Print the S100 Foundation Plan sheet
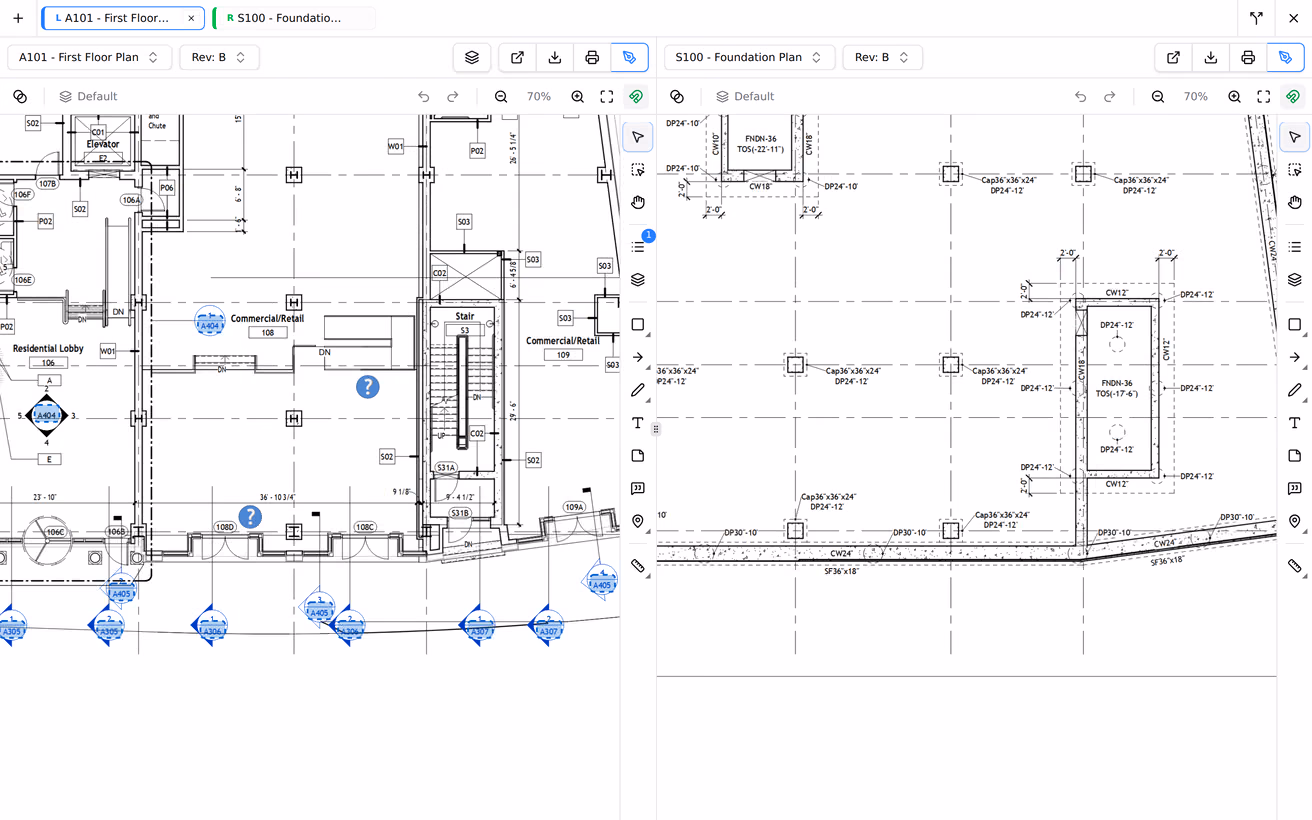Screen dimensions: 1312x820 [x=1248, y=57]
